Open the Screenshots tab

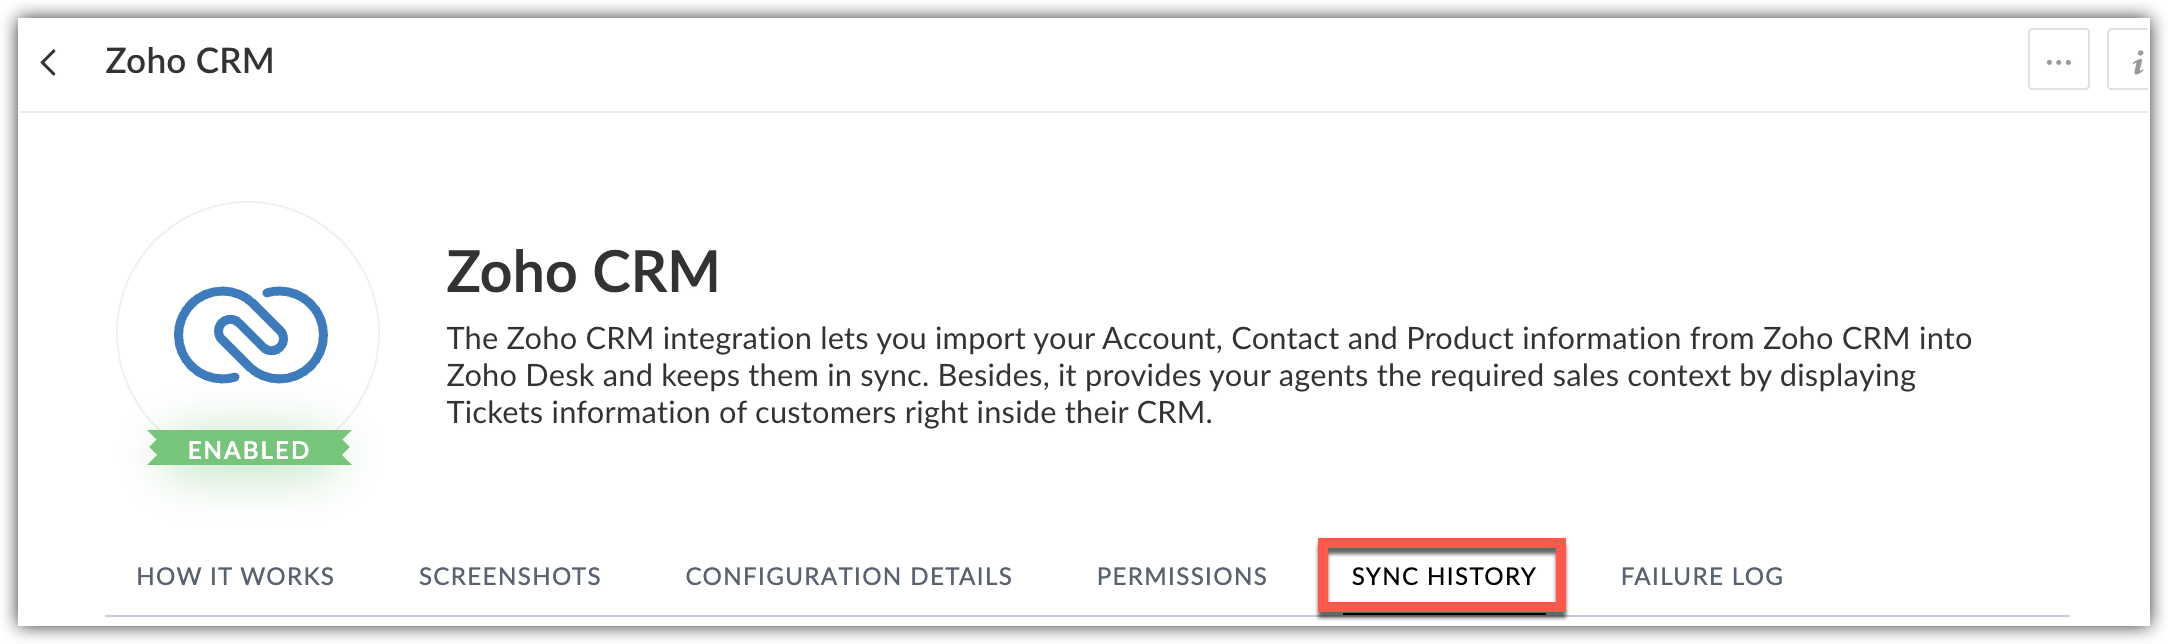click(x=510, y=577)
